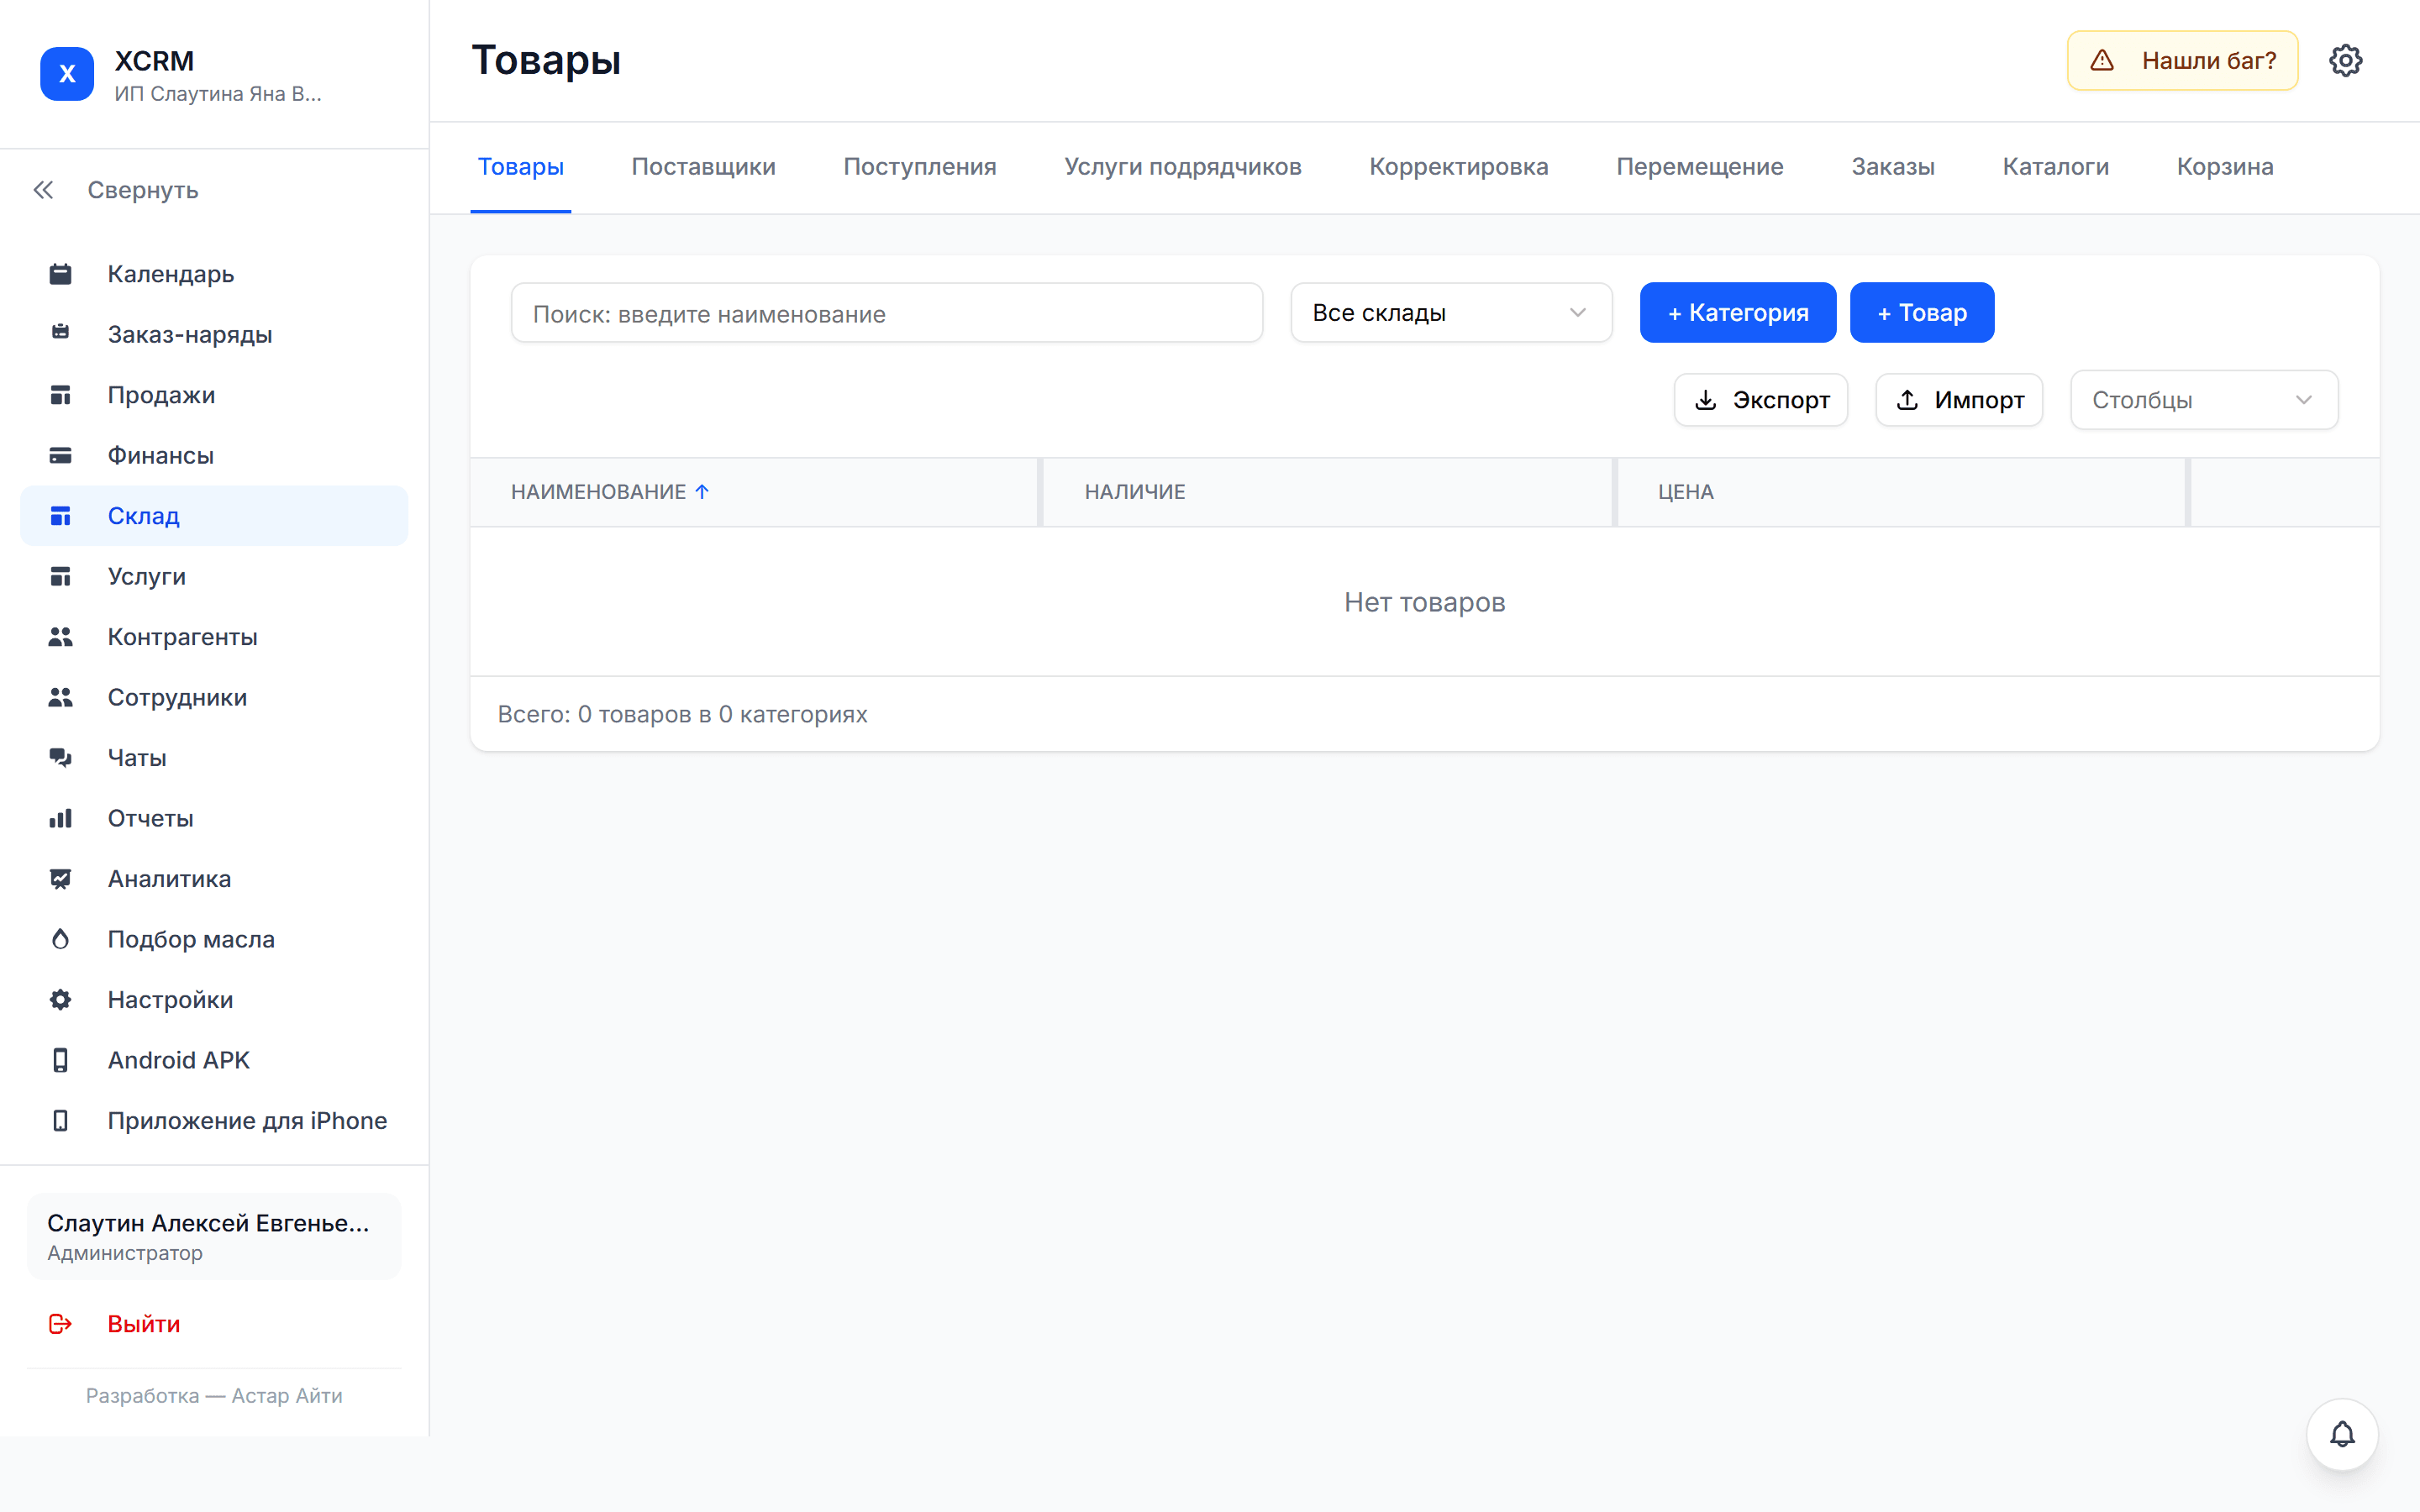Click the Склад sidebar icon

pos(60,516)
